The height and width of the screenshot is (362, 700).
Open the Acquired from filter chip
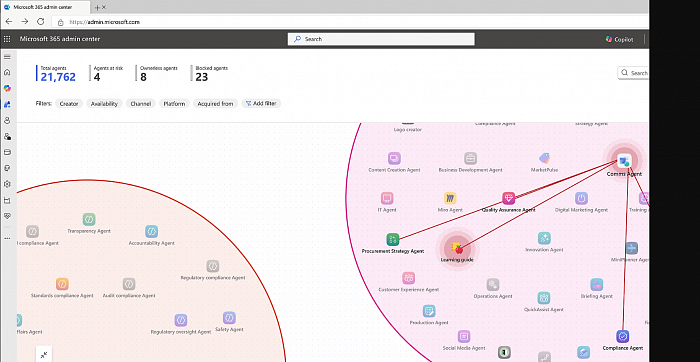point(215,104)
